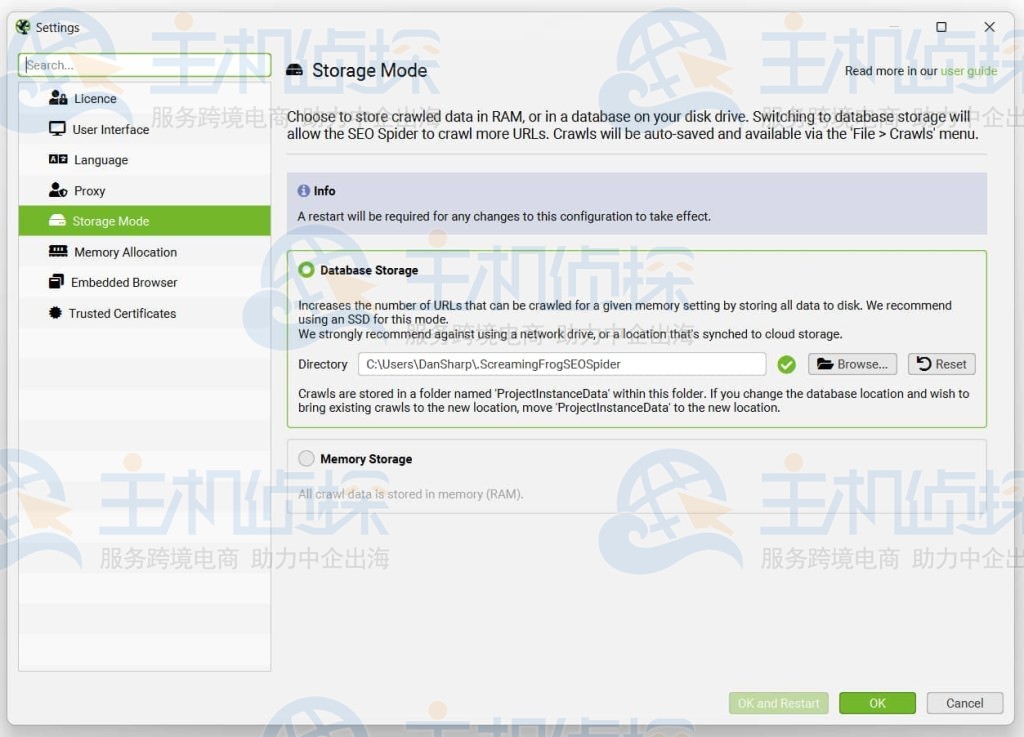Click the Language sidebar icon

coord(58,159)
